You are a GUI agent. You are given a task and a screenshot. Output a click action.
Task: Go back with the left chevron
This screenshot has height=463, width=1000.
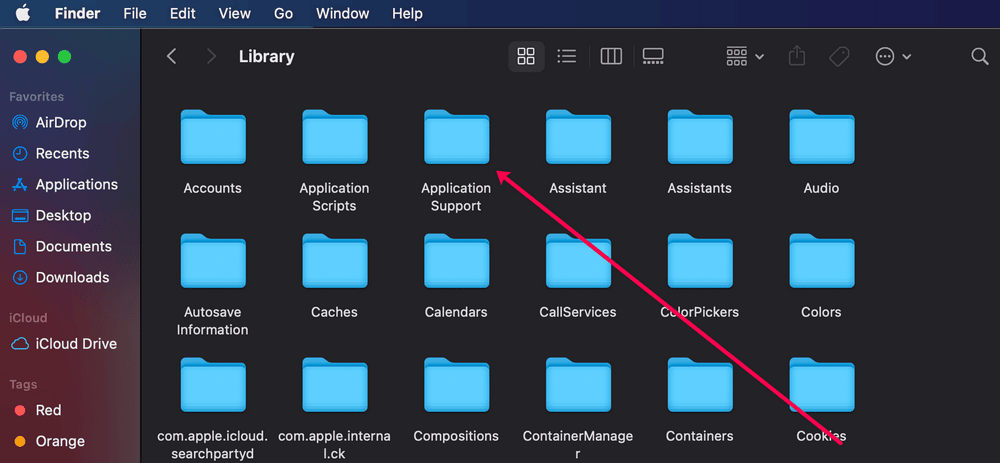[x=172, y=57]
